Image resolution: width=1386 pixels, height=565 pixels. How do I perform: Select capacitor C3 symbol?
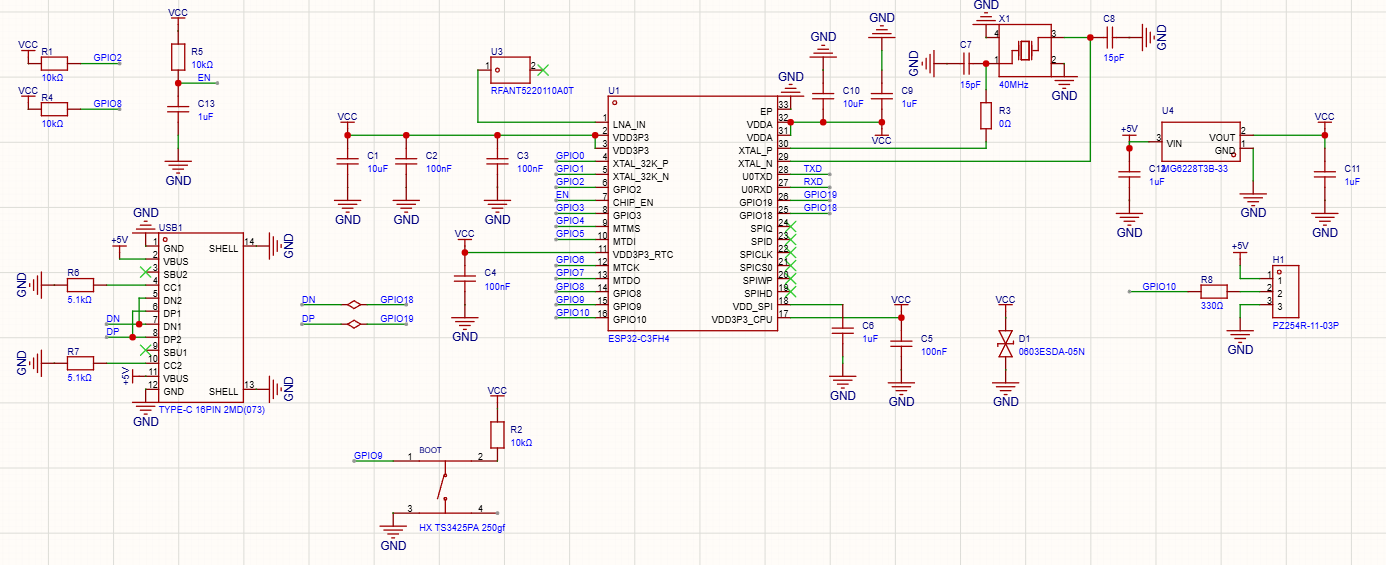(x=497, y=162)
